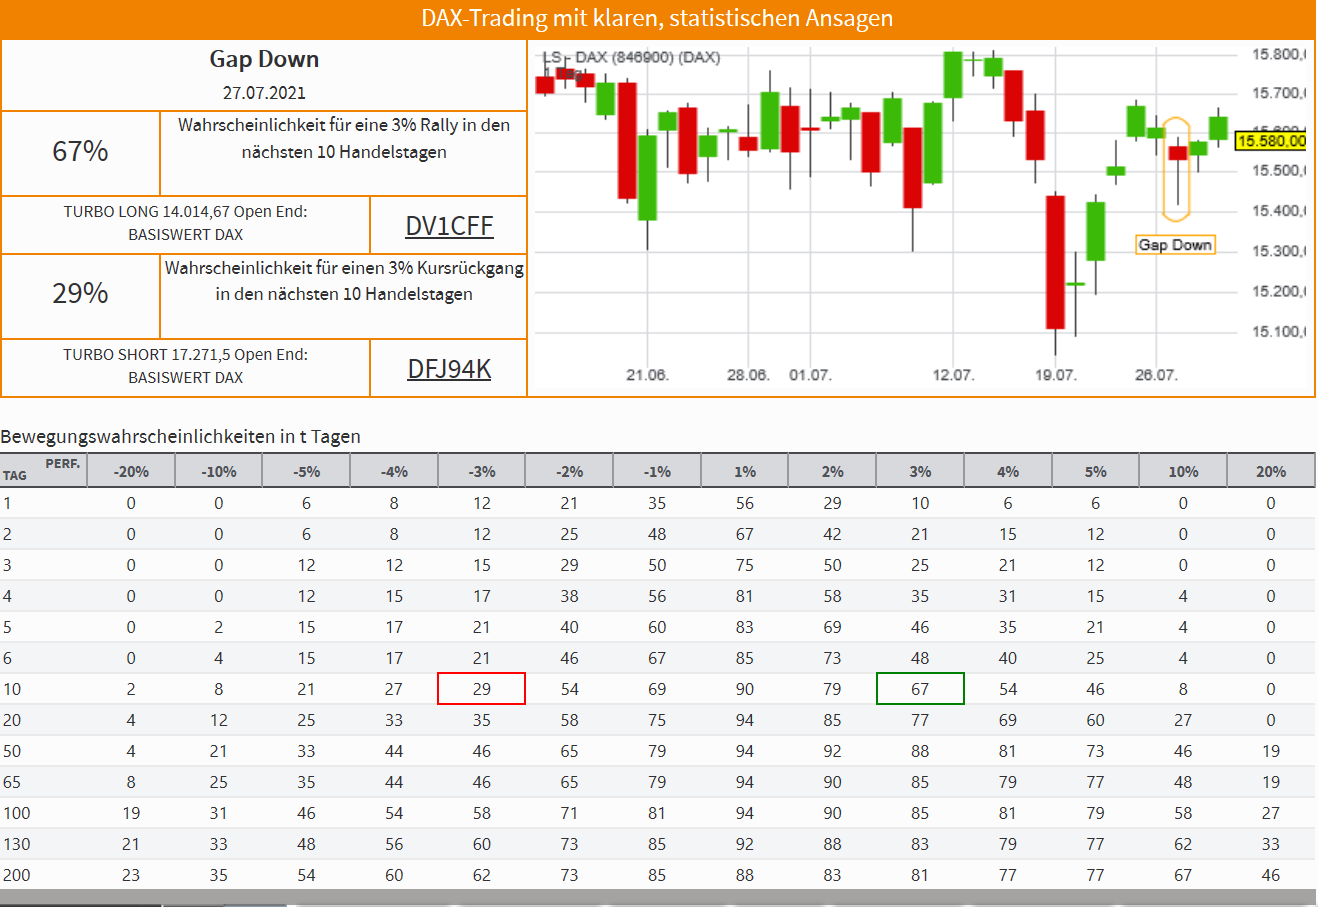Select the Gap Down heading above the date
The image size is (1318, 907).
tap(264, 59)
